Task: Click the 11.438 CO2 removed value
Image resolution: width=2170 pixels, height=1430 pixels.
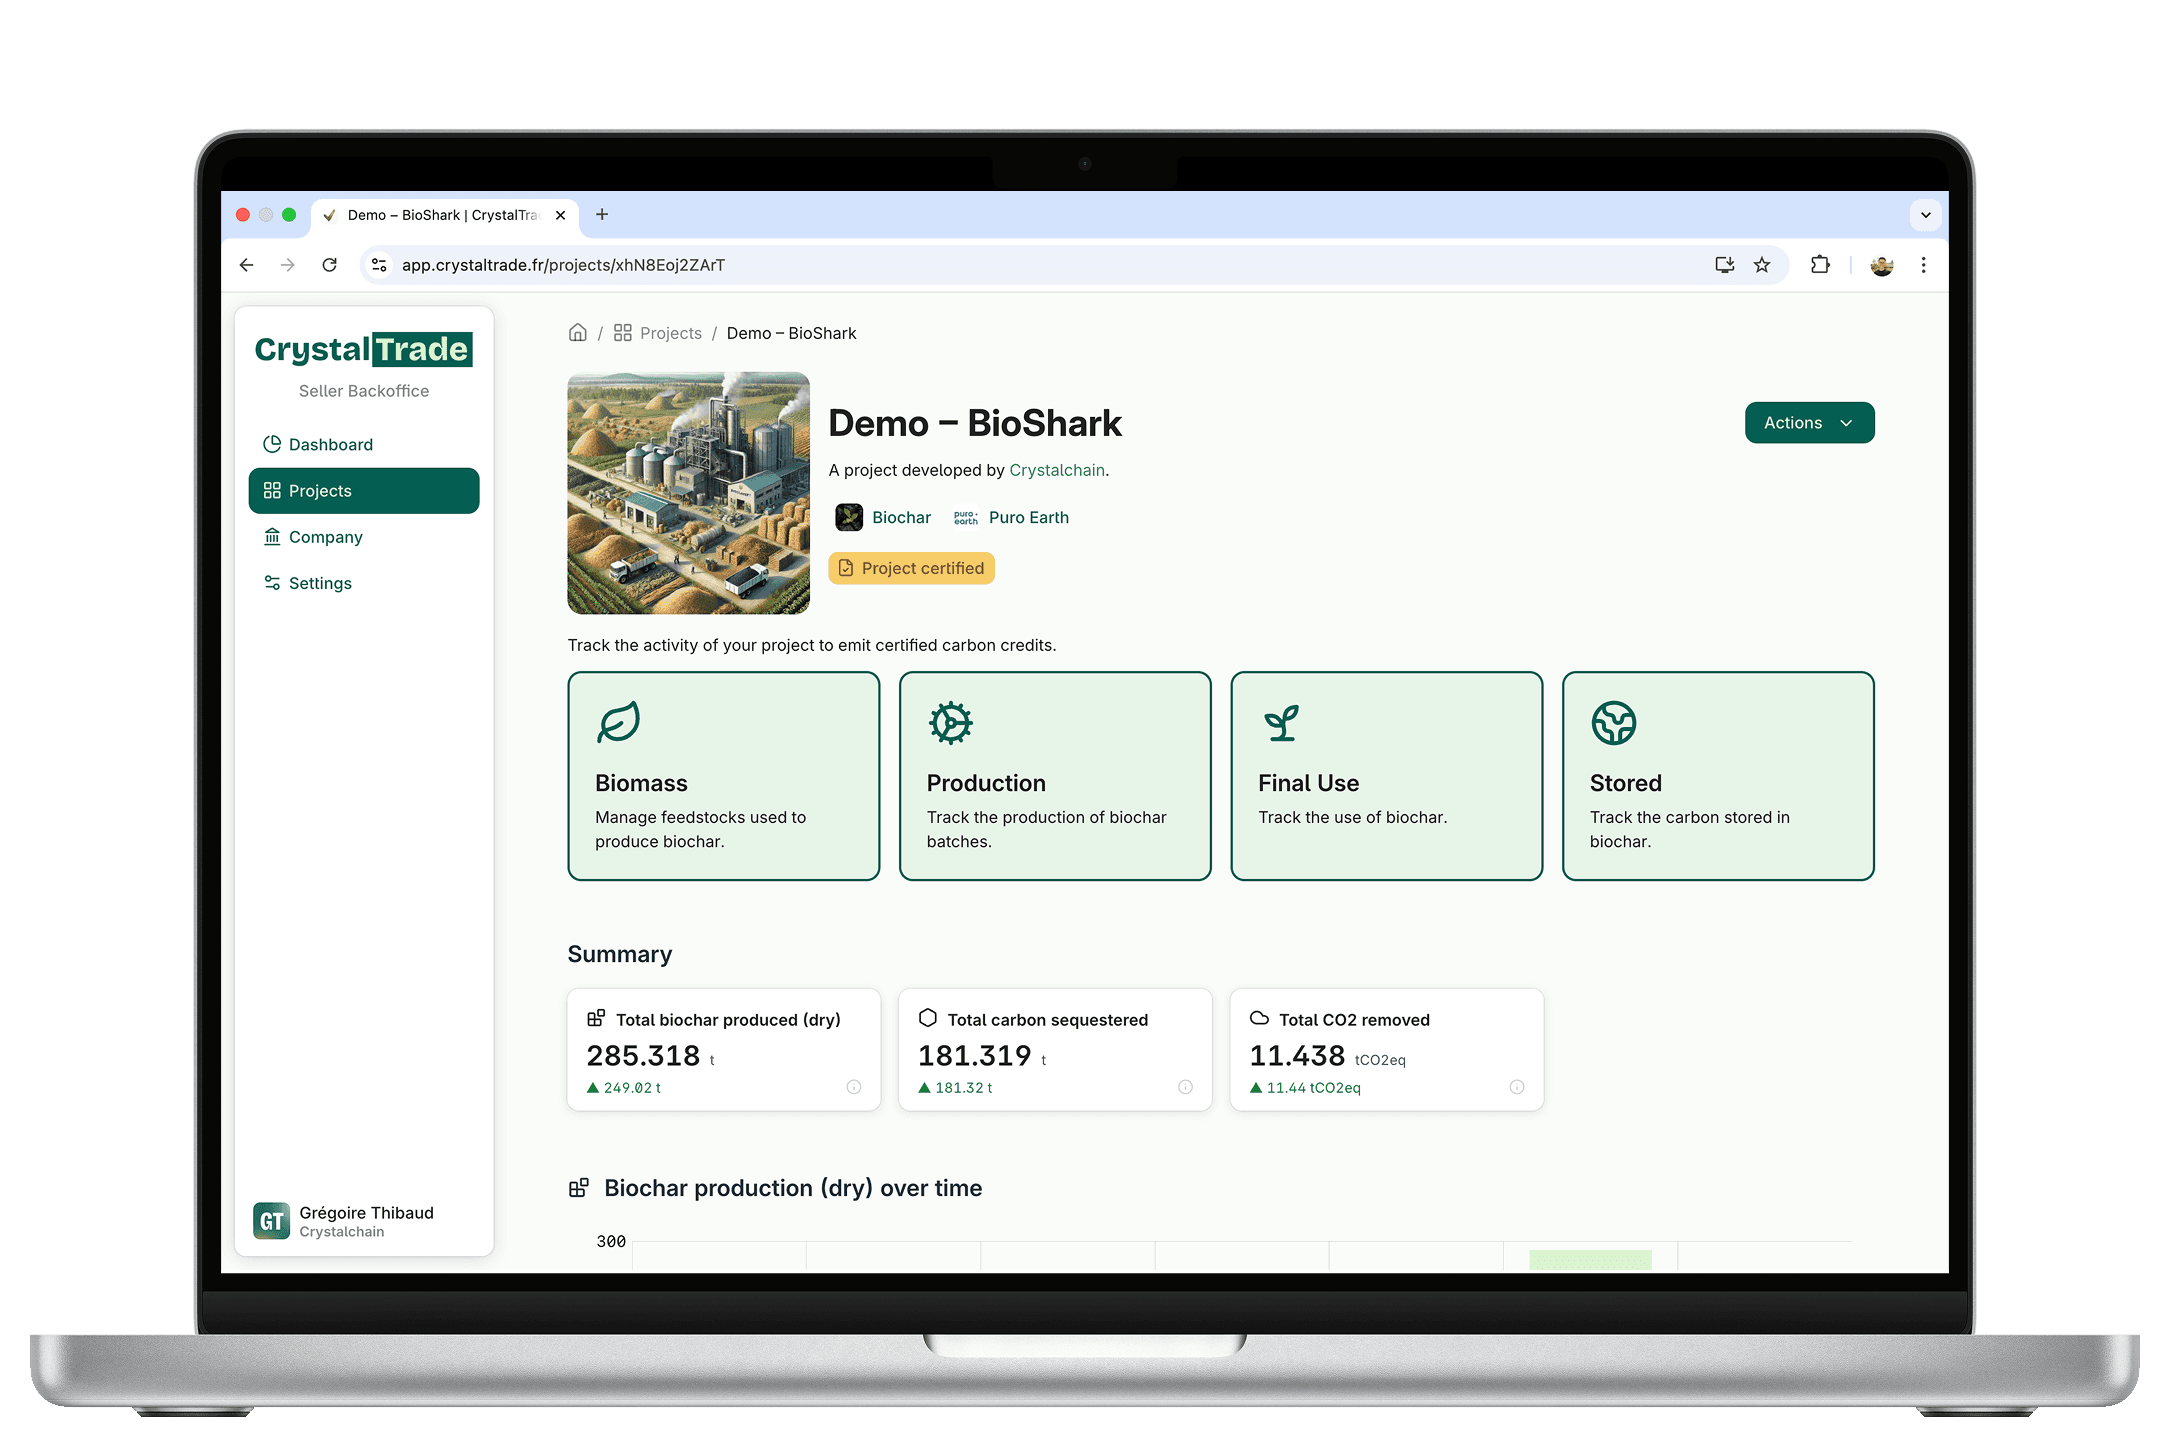Action: click(1297, 1056)
